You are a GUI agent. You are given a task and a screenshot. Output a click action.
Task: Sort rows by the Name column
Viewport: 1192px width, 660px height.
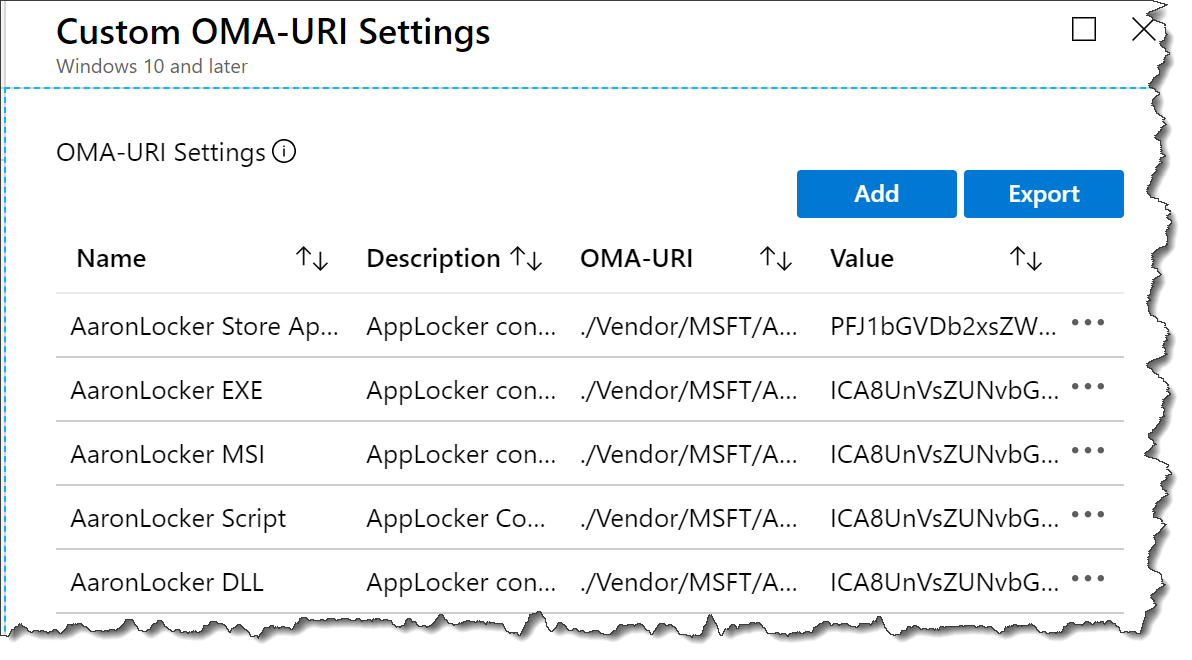coord(314,259)
